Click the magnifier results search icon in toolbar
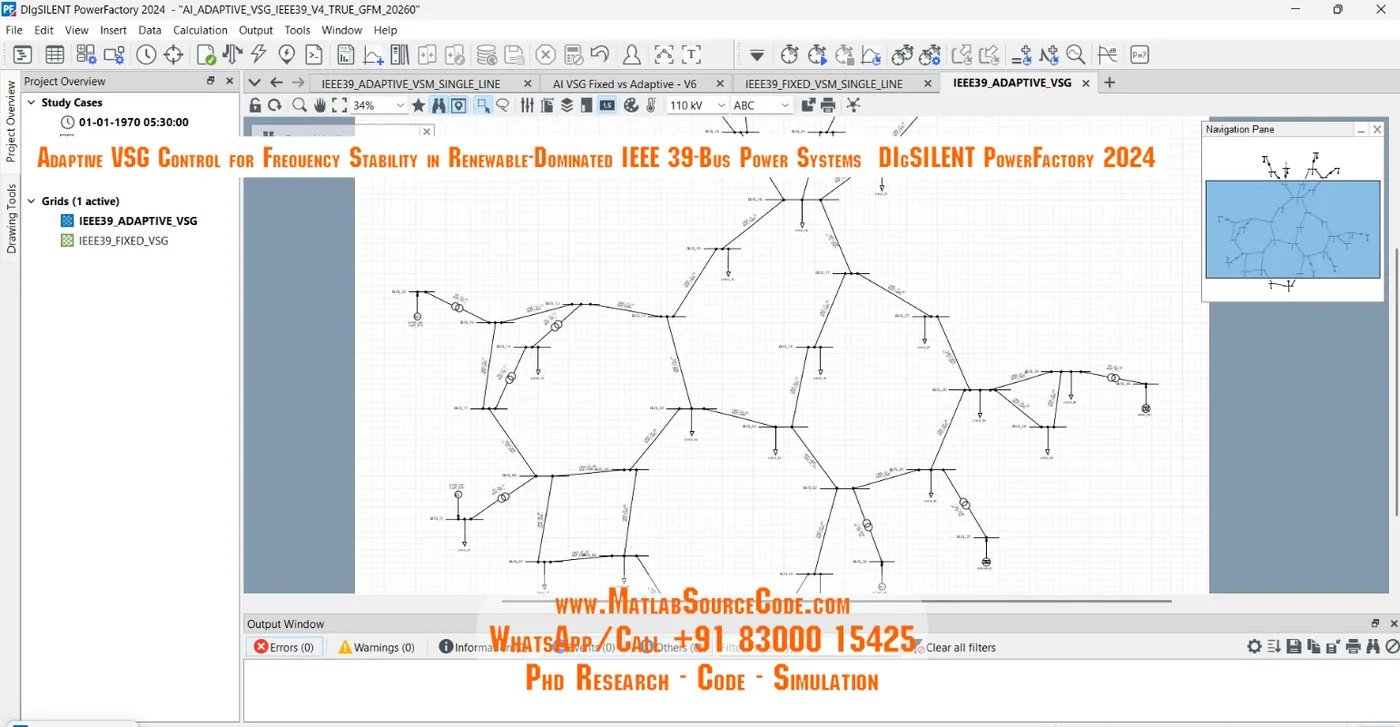 tap(1075, 55)
